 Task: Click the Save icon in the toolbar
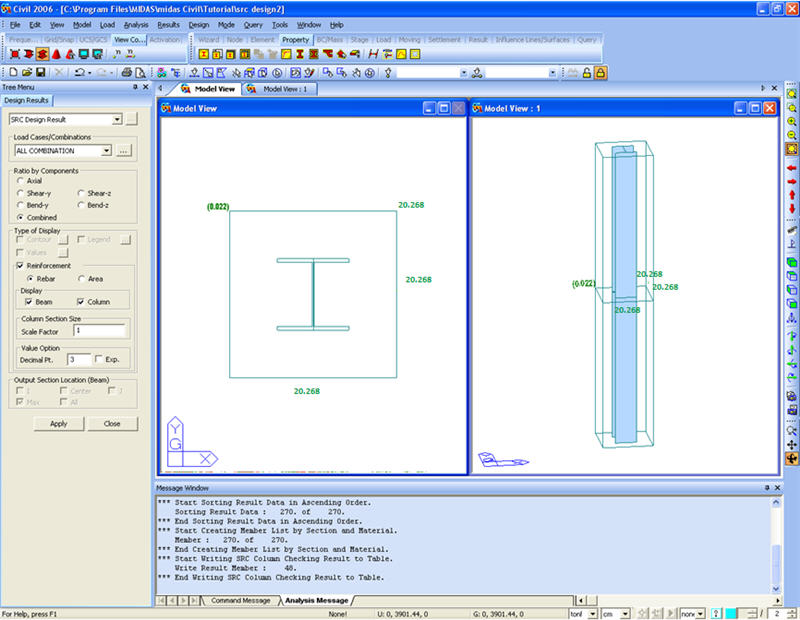40,71
